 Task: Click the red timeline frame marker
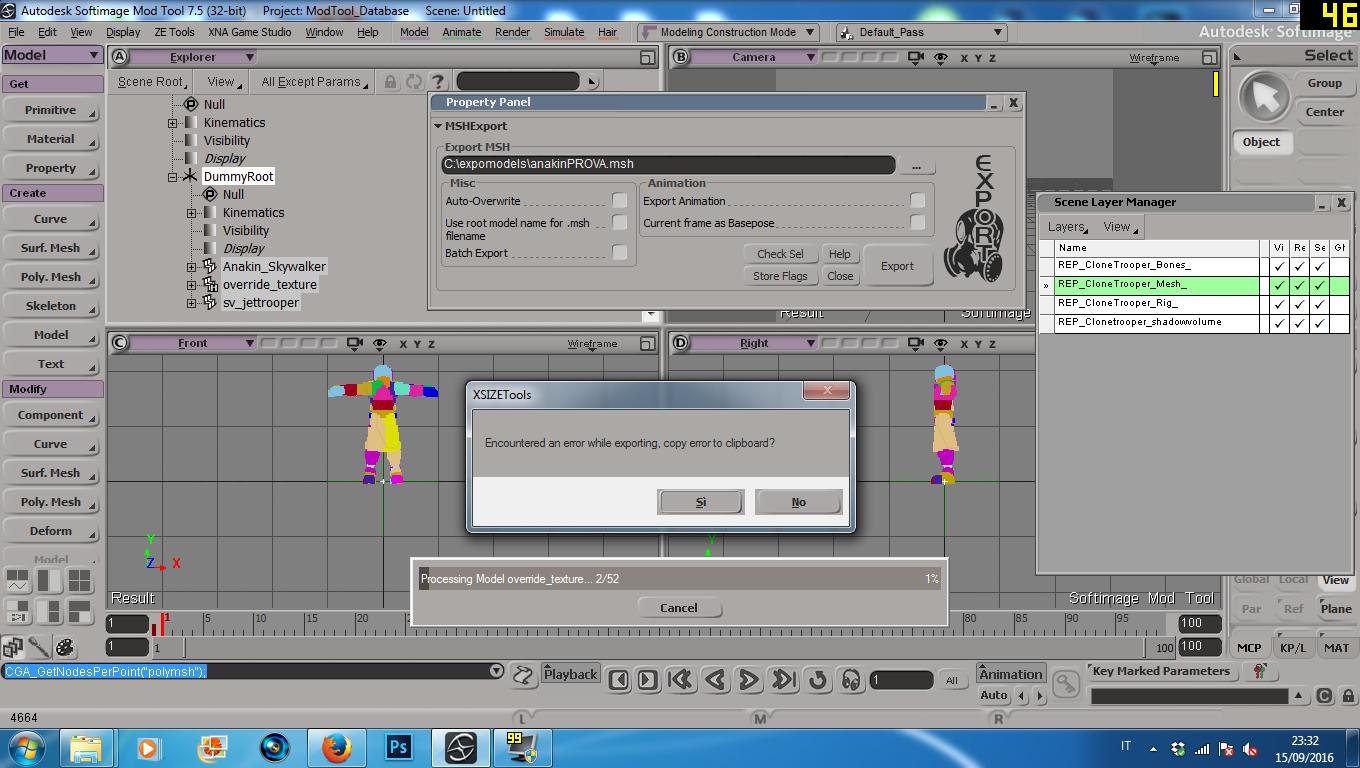[164, 622]
